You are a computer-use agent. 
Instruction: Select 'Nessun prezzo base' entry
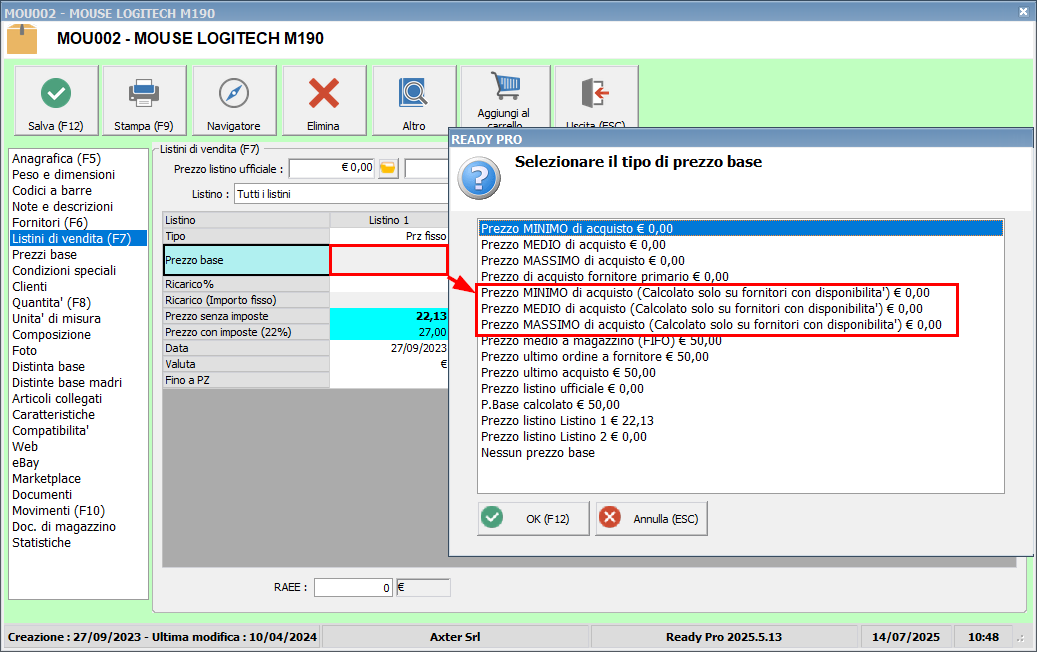point(741,452)
